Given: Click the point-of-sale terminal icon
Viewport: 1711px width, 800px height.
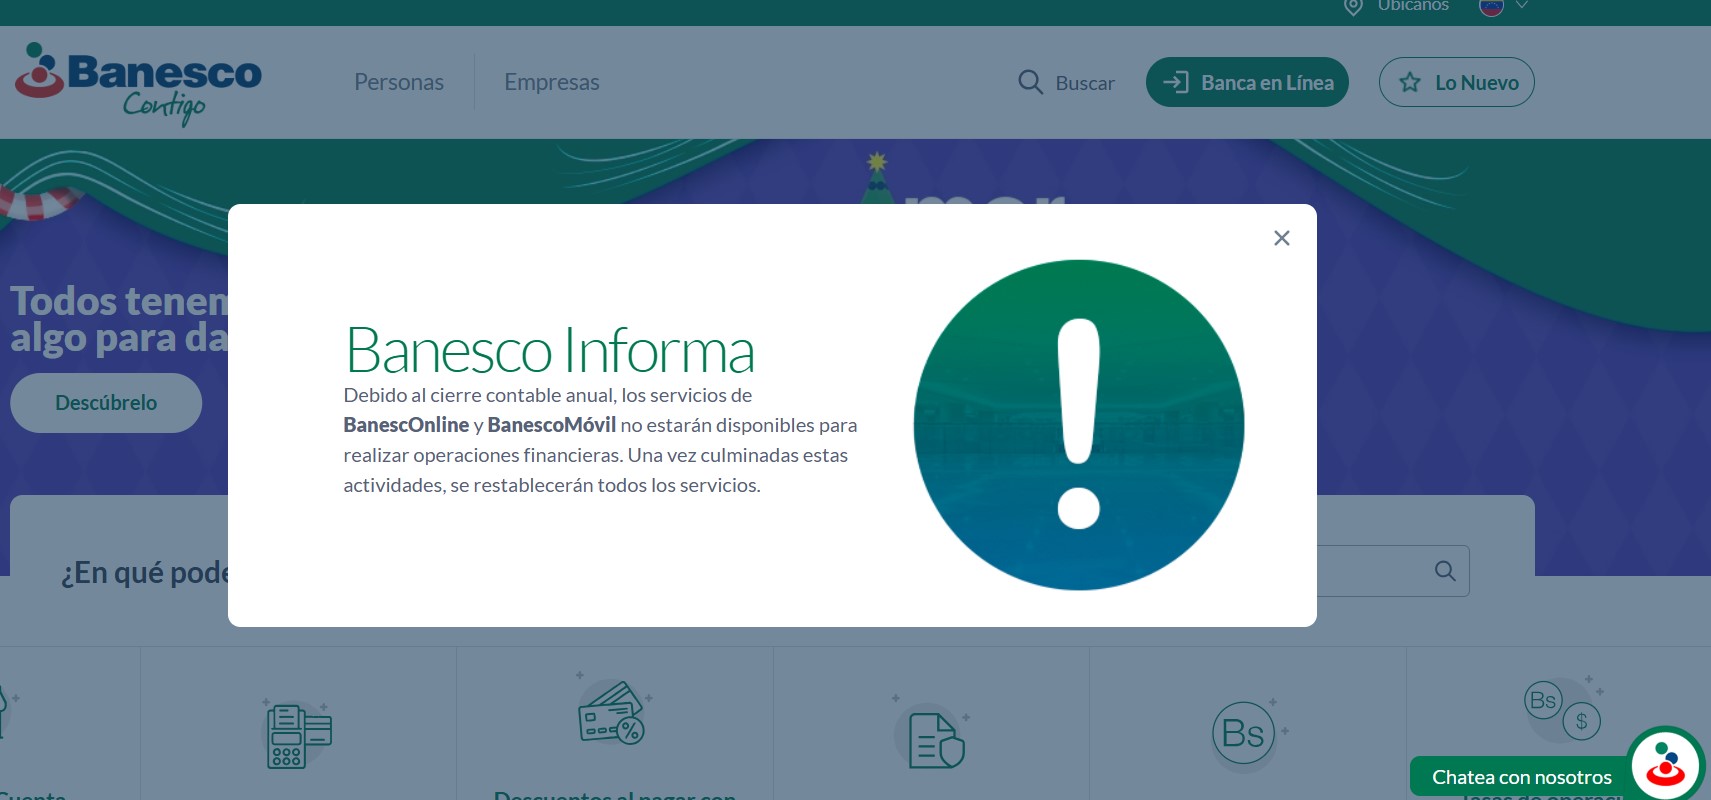Looking at the screenshot, I should coord(298,736).
